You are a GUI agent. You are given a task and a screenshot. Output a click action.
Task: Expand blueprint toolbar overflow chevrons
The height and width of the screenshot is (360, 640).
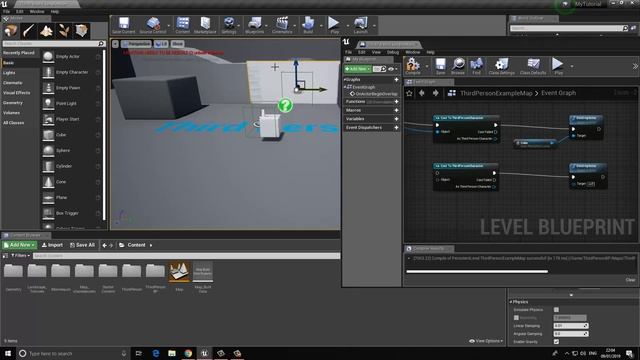635,66
